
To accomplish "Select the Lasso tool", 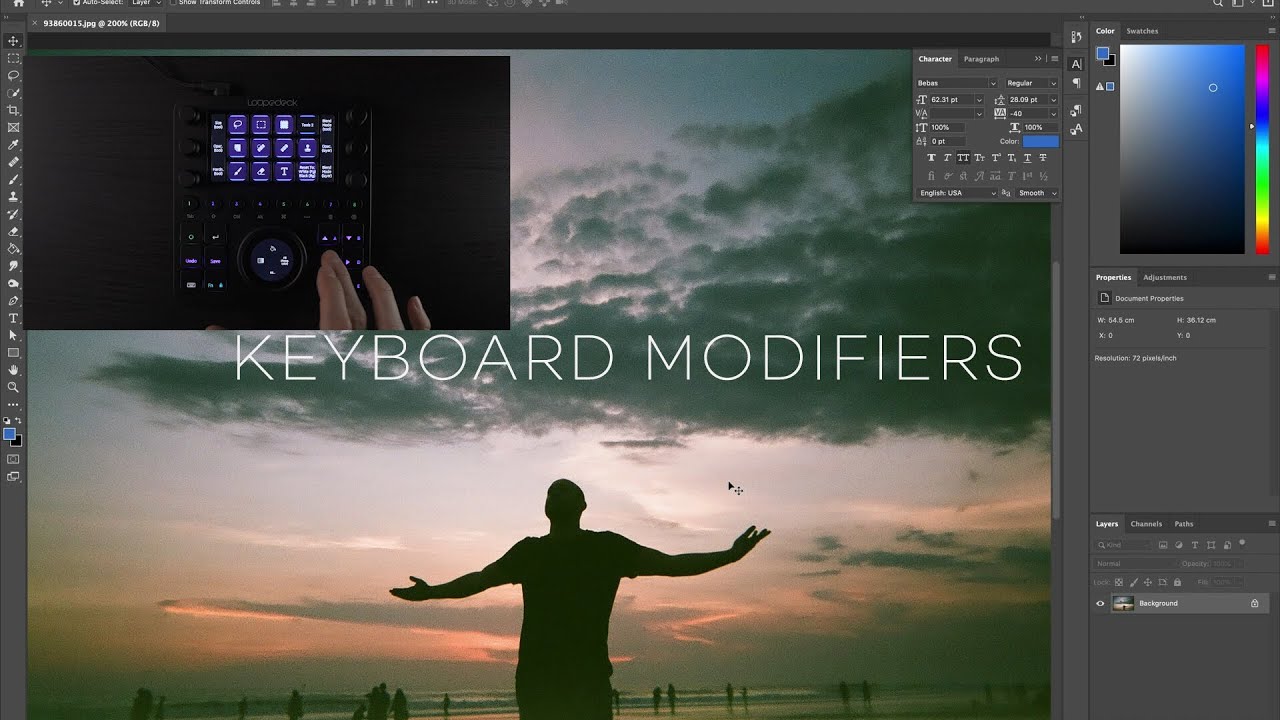I will tap(14, 75).
